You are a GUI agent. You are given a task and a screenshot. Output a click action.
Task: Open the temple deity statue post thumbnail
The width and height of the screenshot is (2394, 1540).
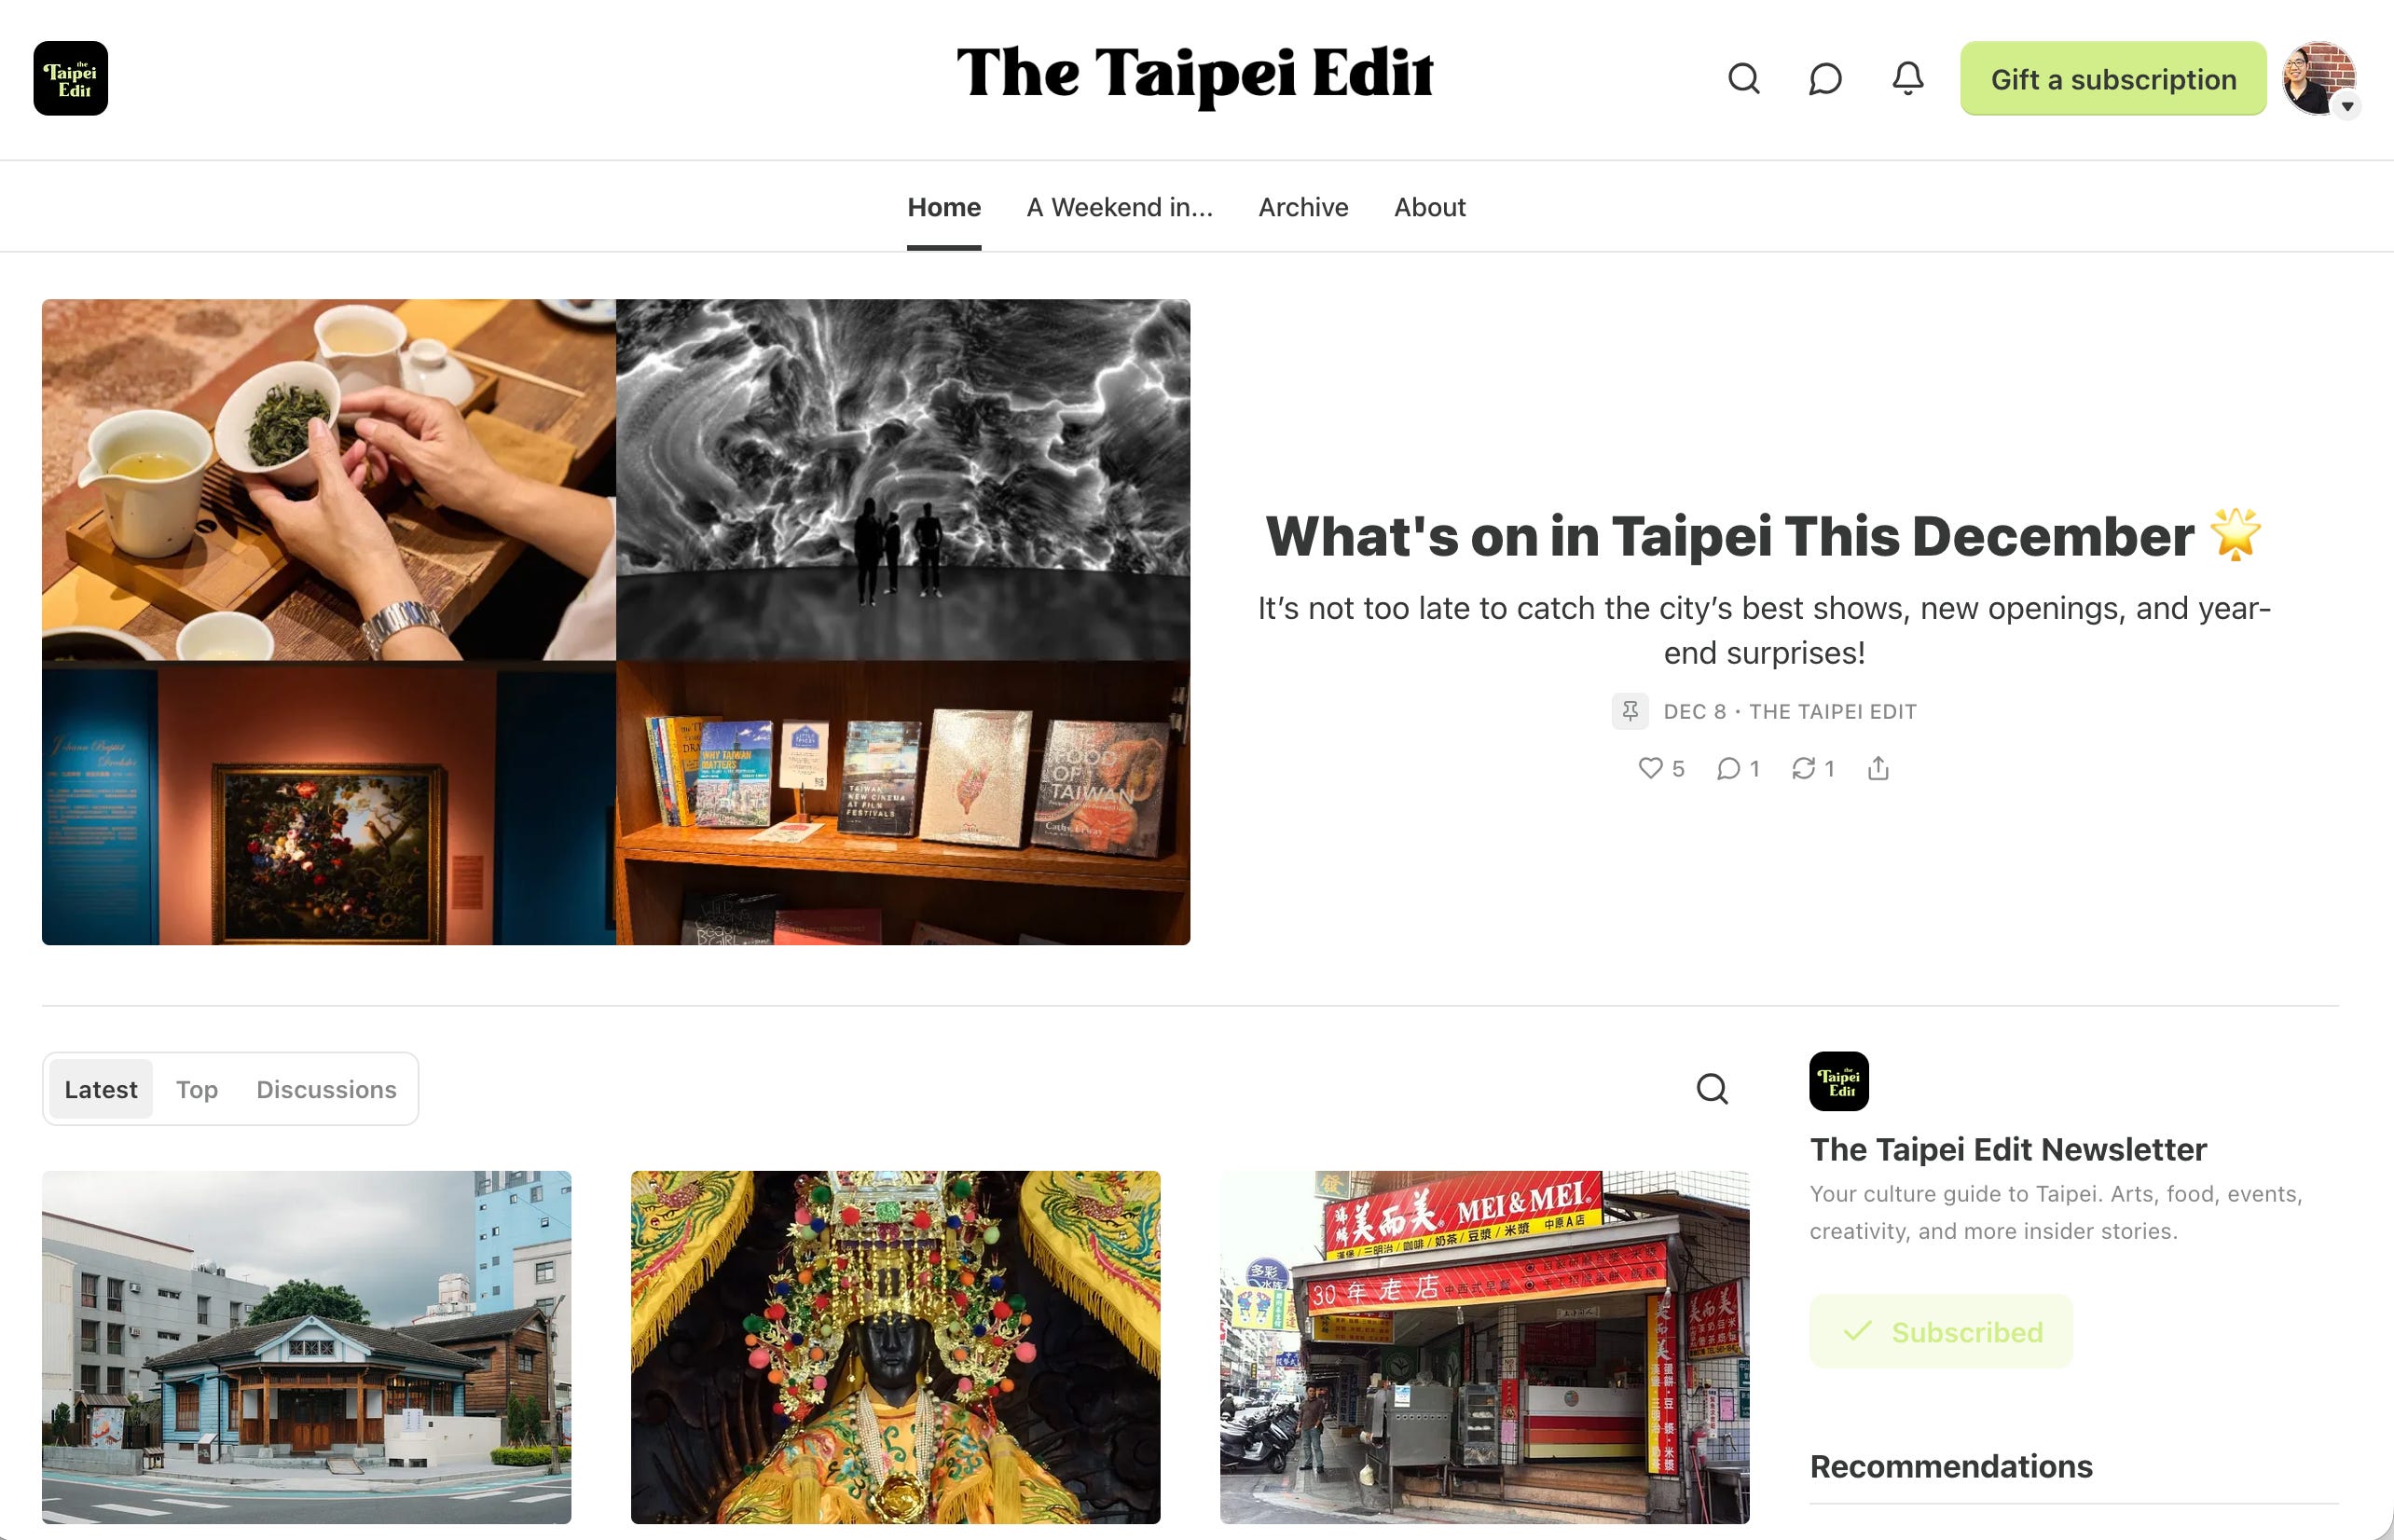tap(895, 1347)
